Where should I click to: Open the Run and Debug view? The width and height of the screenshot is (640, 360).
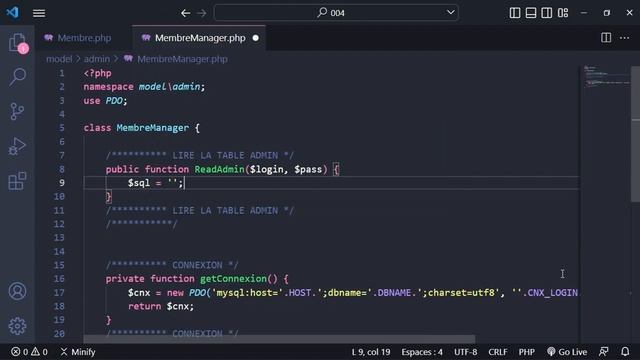17,146
